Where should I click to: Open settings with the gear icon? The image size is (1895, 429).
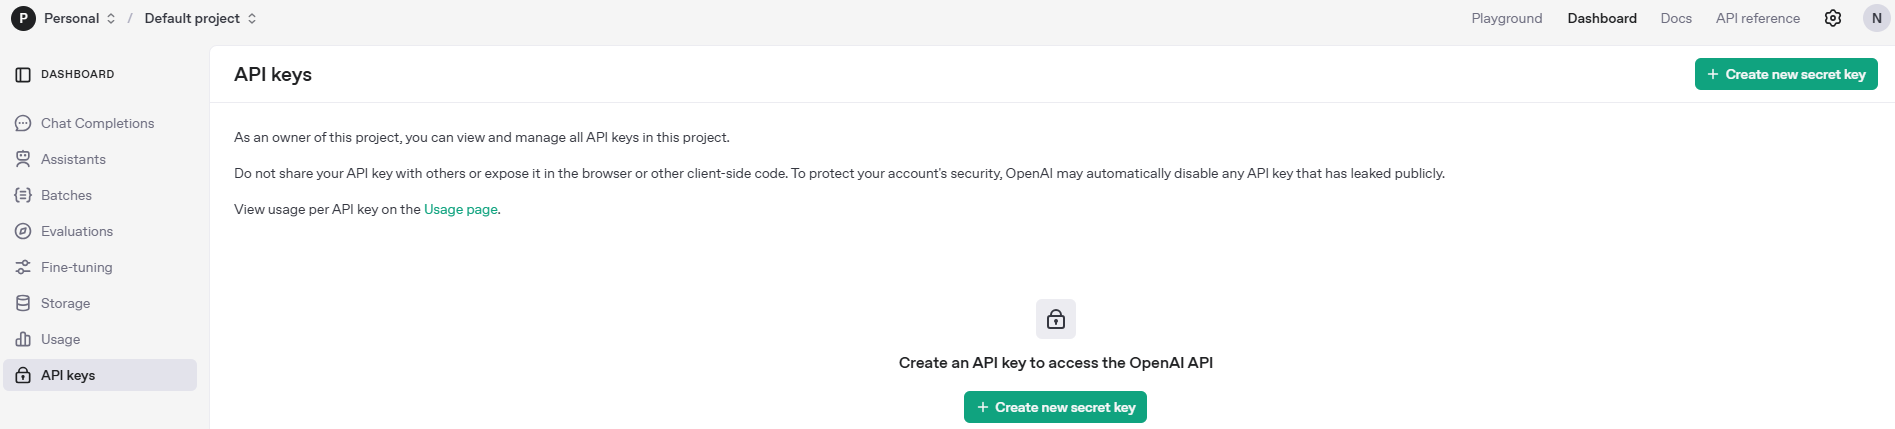[1833, 18]
